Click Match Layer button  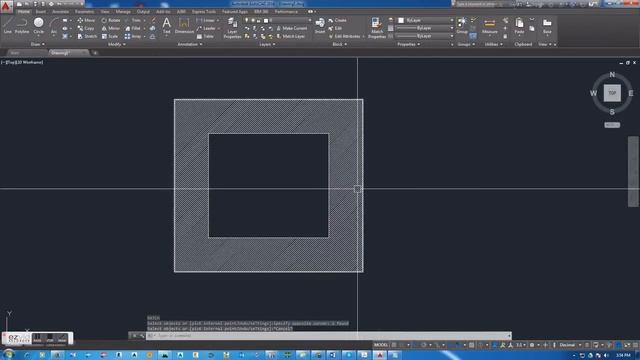[x=291, y=36]
